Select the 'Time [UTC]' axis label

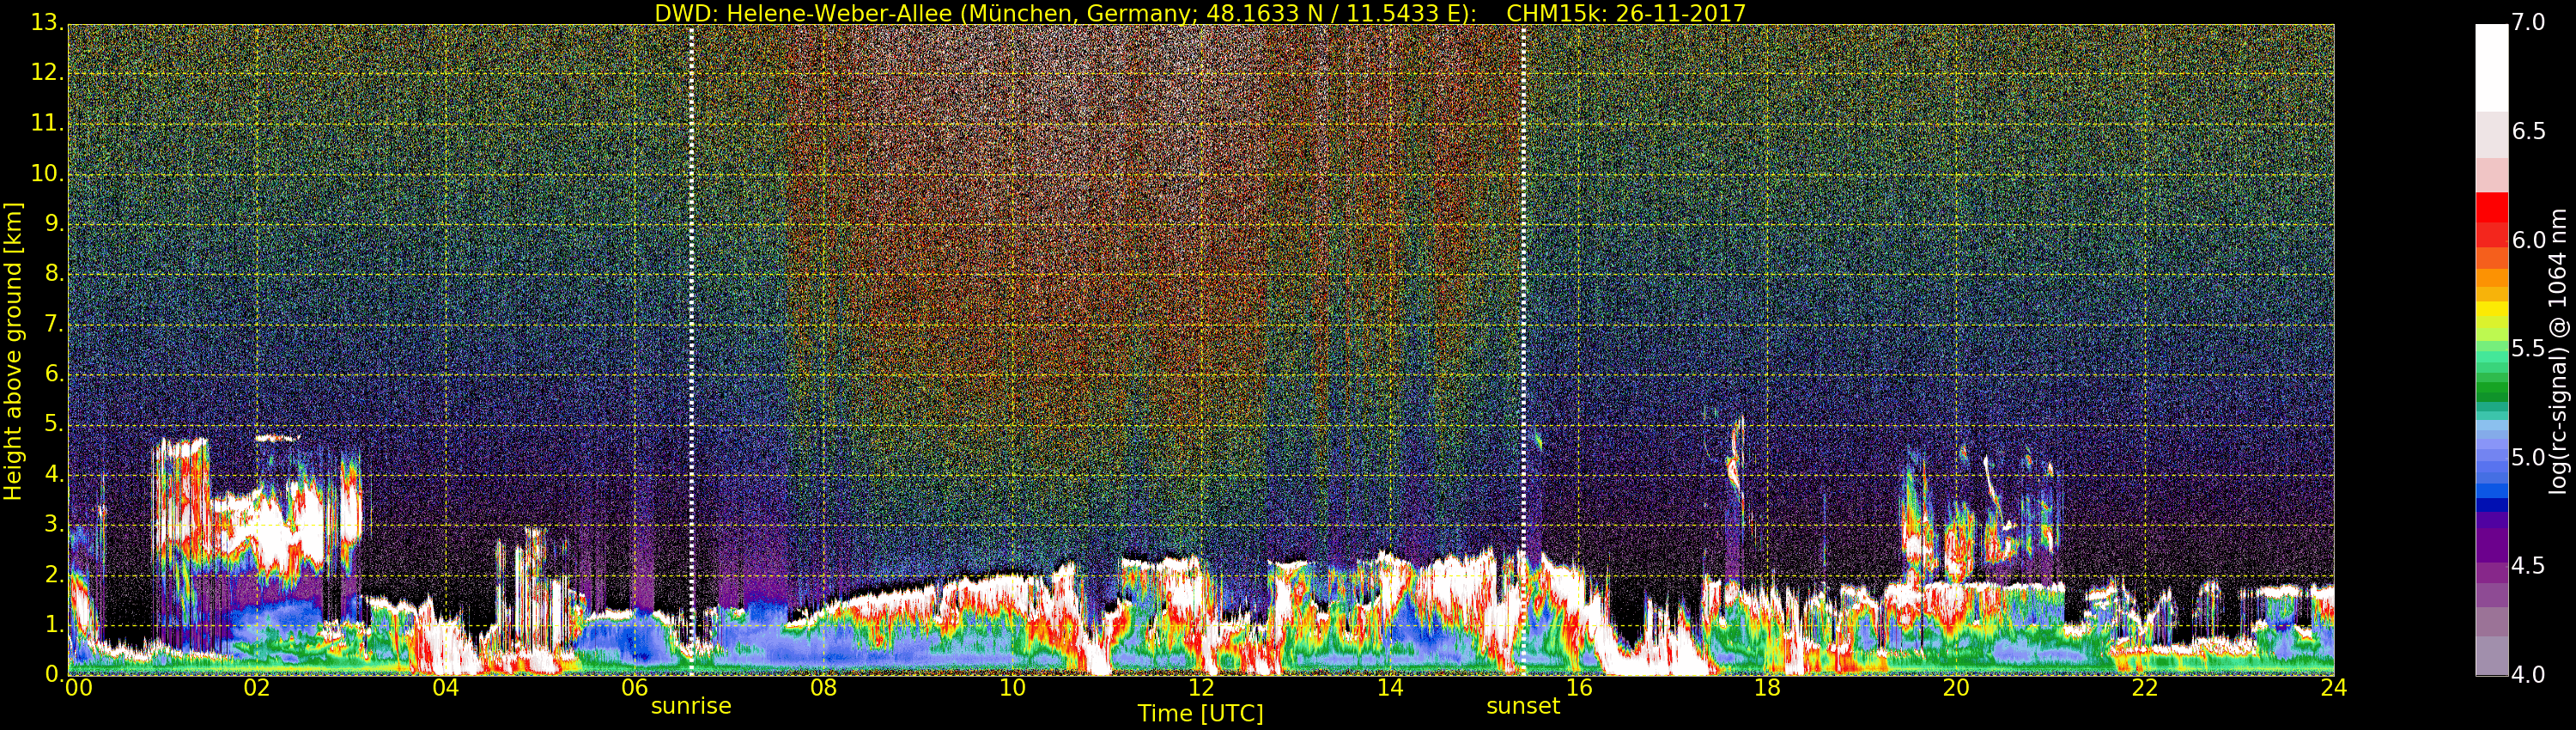(x=1200, y=714)
